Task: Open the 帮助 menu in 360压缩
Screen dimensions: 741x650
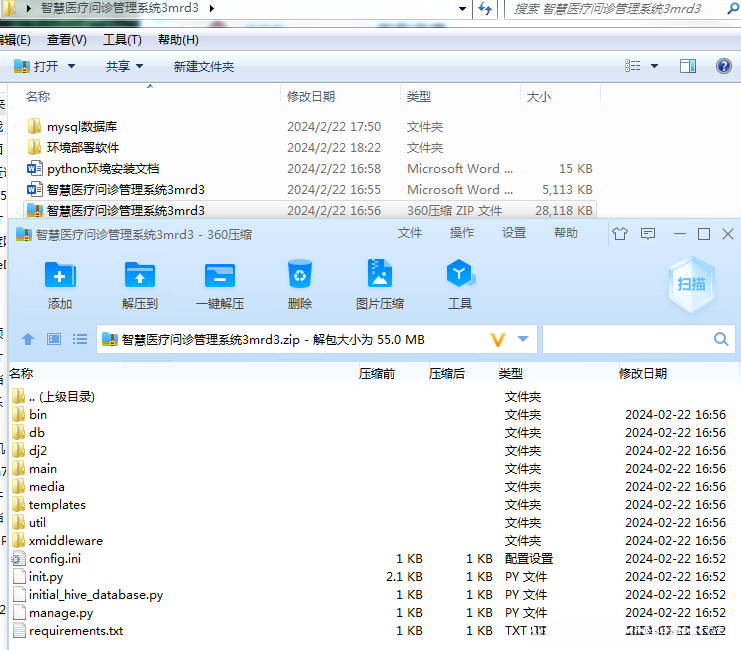Action: (x=566, y=233)
